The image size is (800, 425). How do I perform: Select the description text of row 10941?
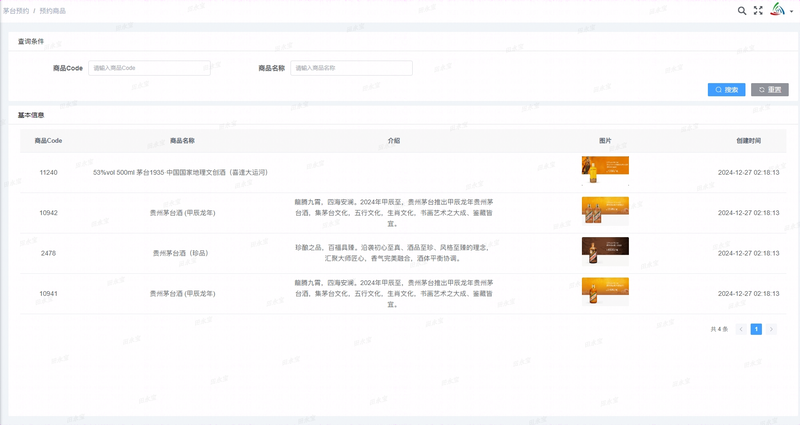coord(394,293)
